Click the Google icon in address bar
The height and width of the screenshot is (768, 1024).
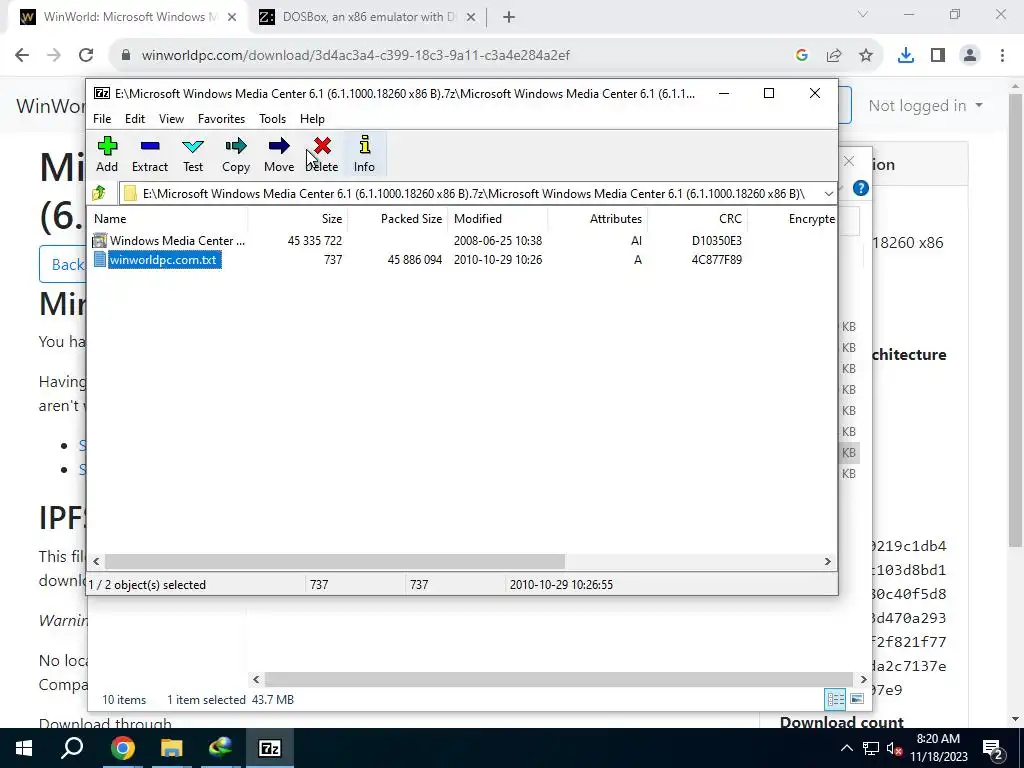pos(802,56)
